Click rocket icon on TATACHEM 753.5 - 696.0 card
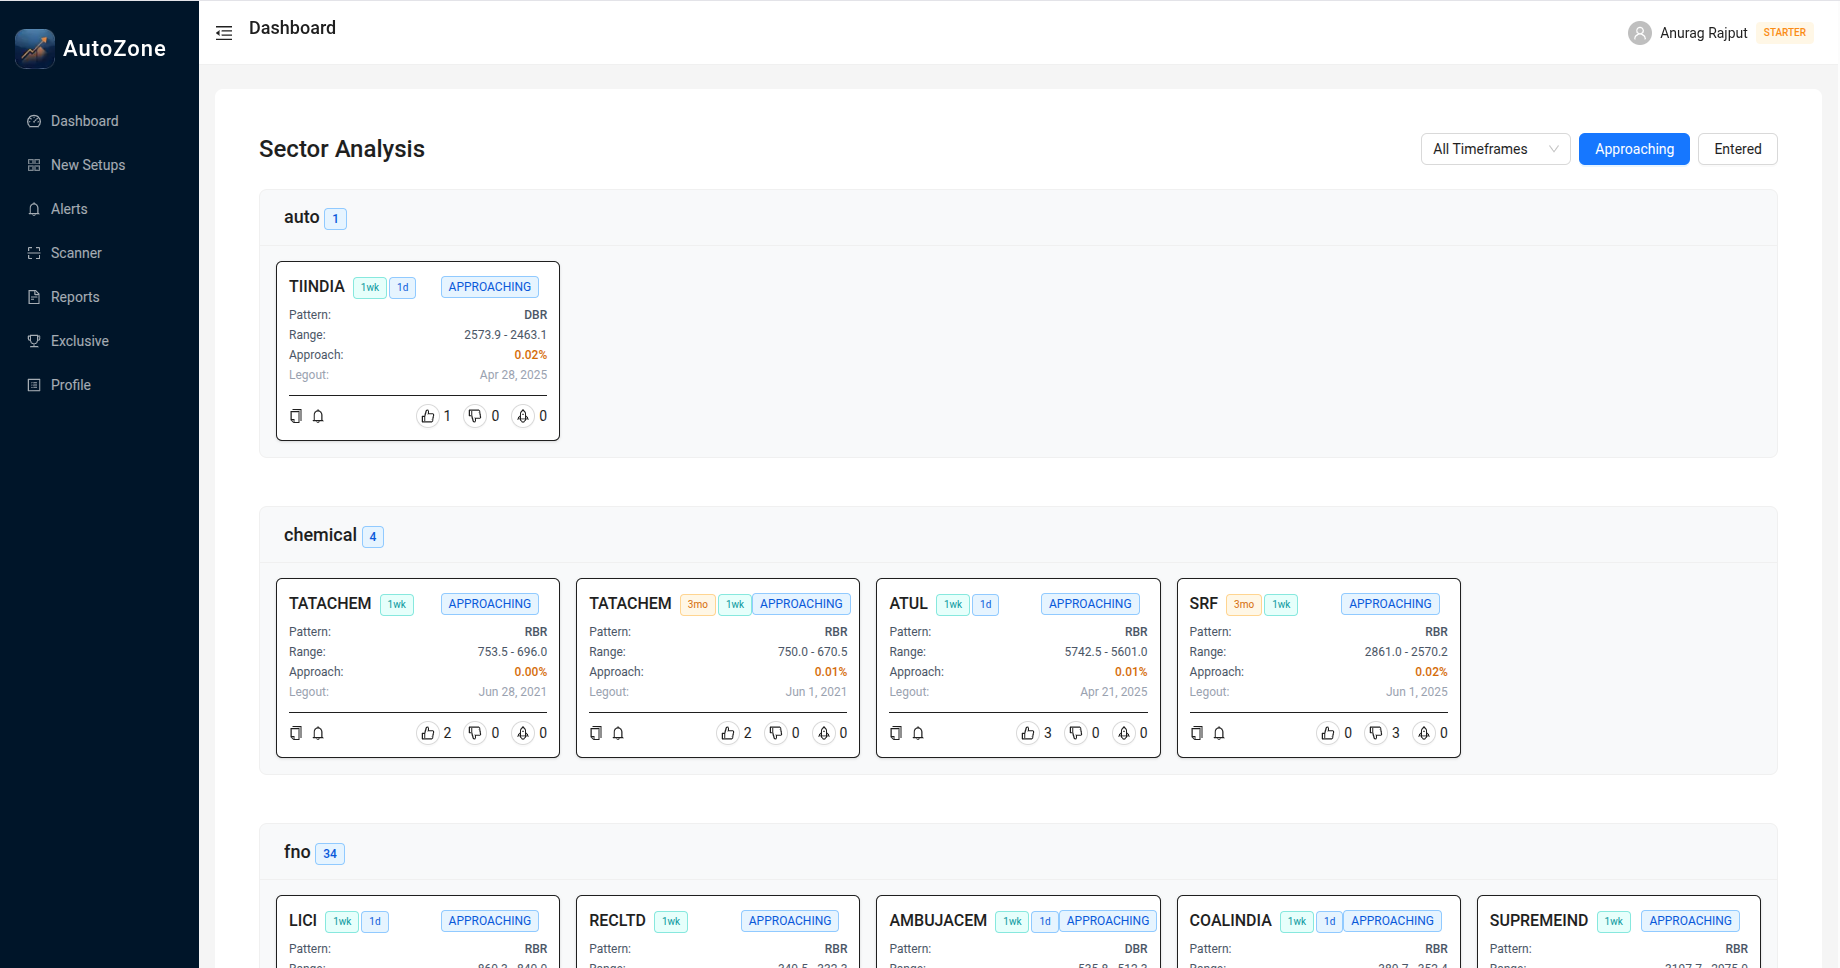The height and width of the screenshot is (968, 1840). [x=523, y=733]
